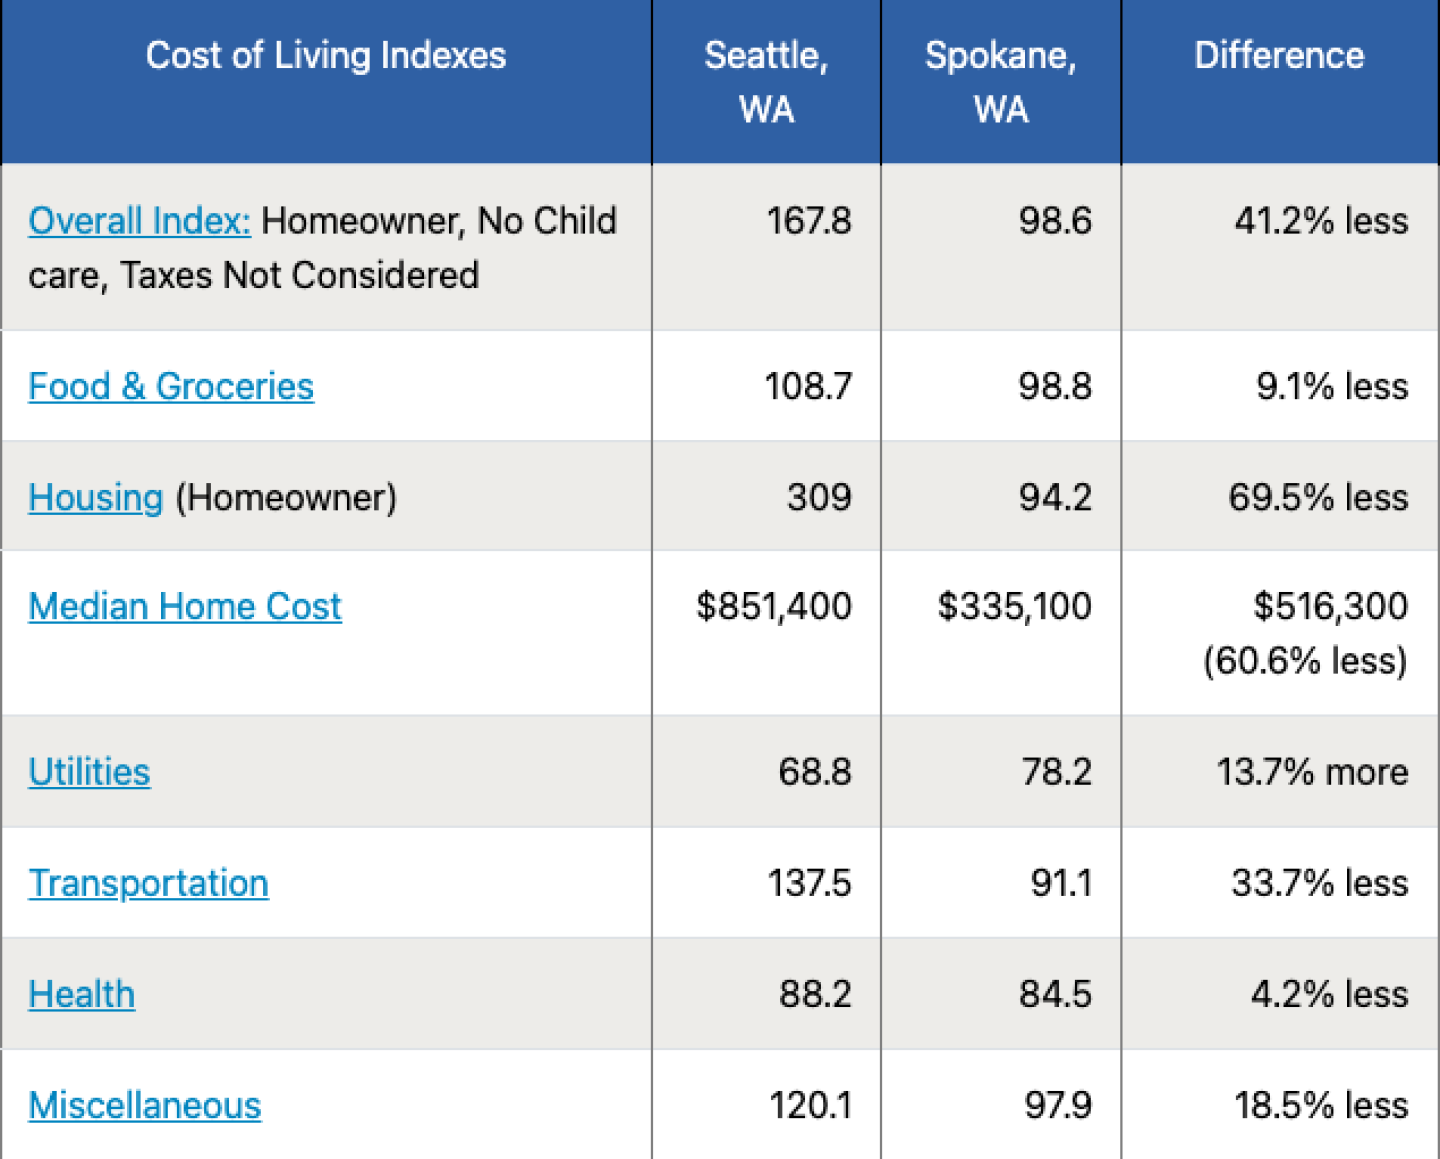Click the Transportation link

(149, 884)
